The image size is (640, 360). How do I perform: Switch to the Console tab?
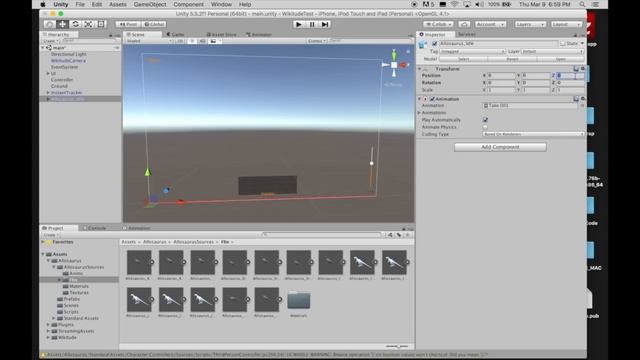pyautogui.click(x=95, y=228)
